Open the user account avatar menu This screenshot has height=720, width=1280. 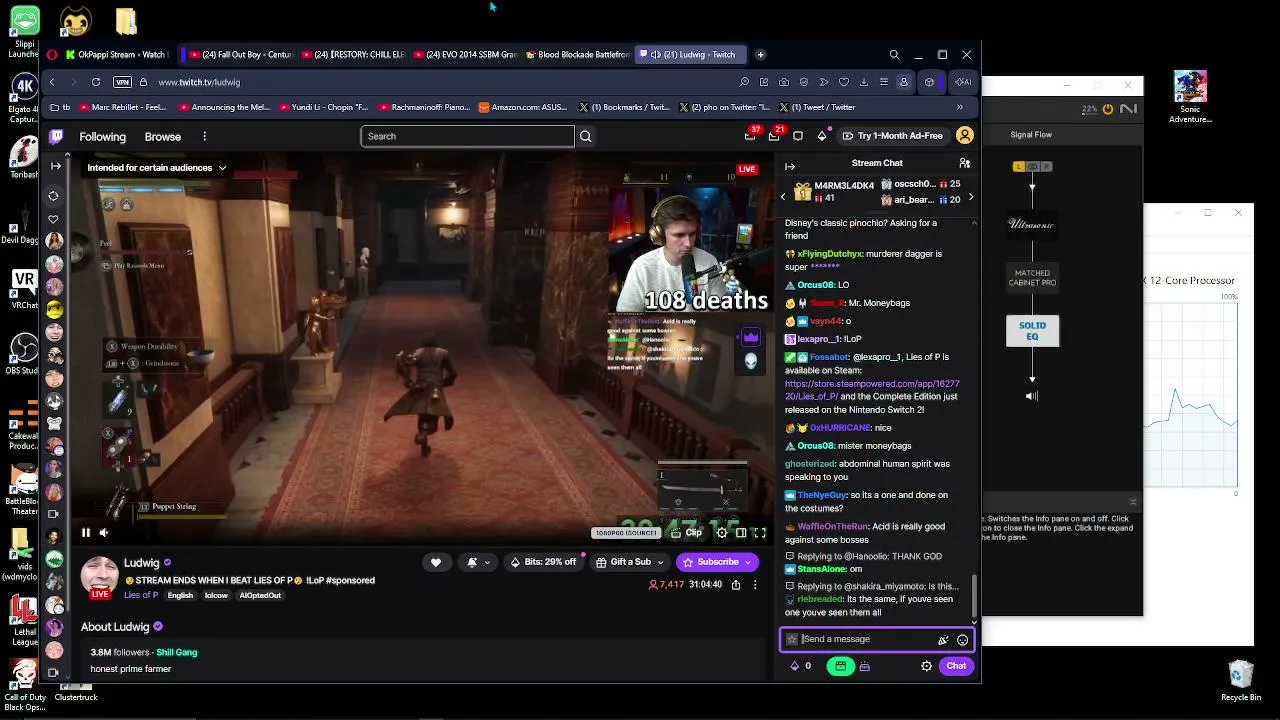pyautogui.click(x=965, y=136)
